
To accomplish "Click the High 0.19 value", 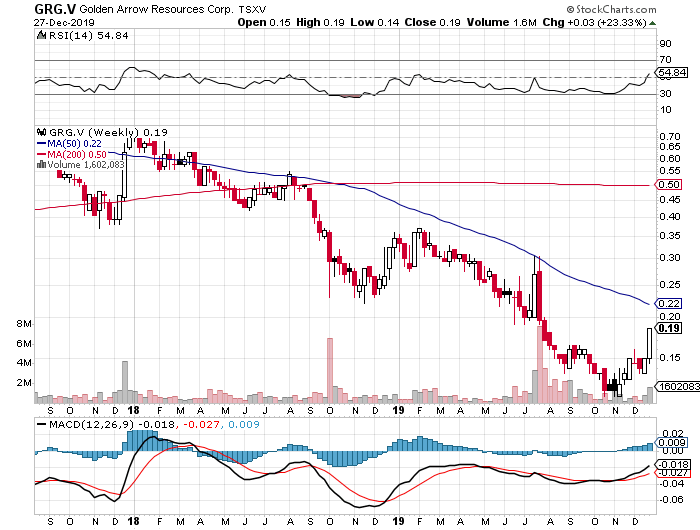I will [x=320, y=22].
